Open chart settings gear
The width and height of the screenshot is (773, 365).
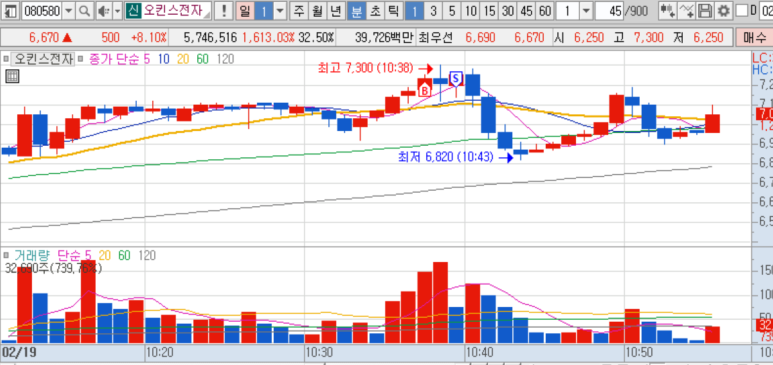pos(724,11)
